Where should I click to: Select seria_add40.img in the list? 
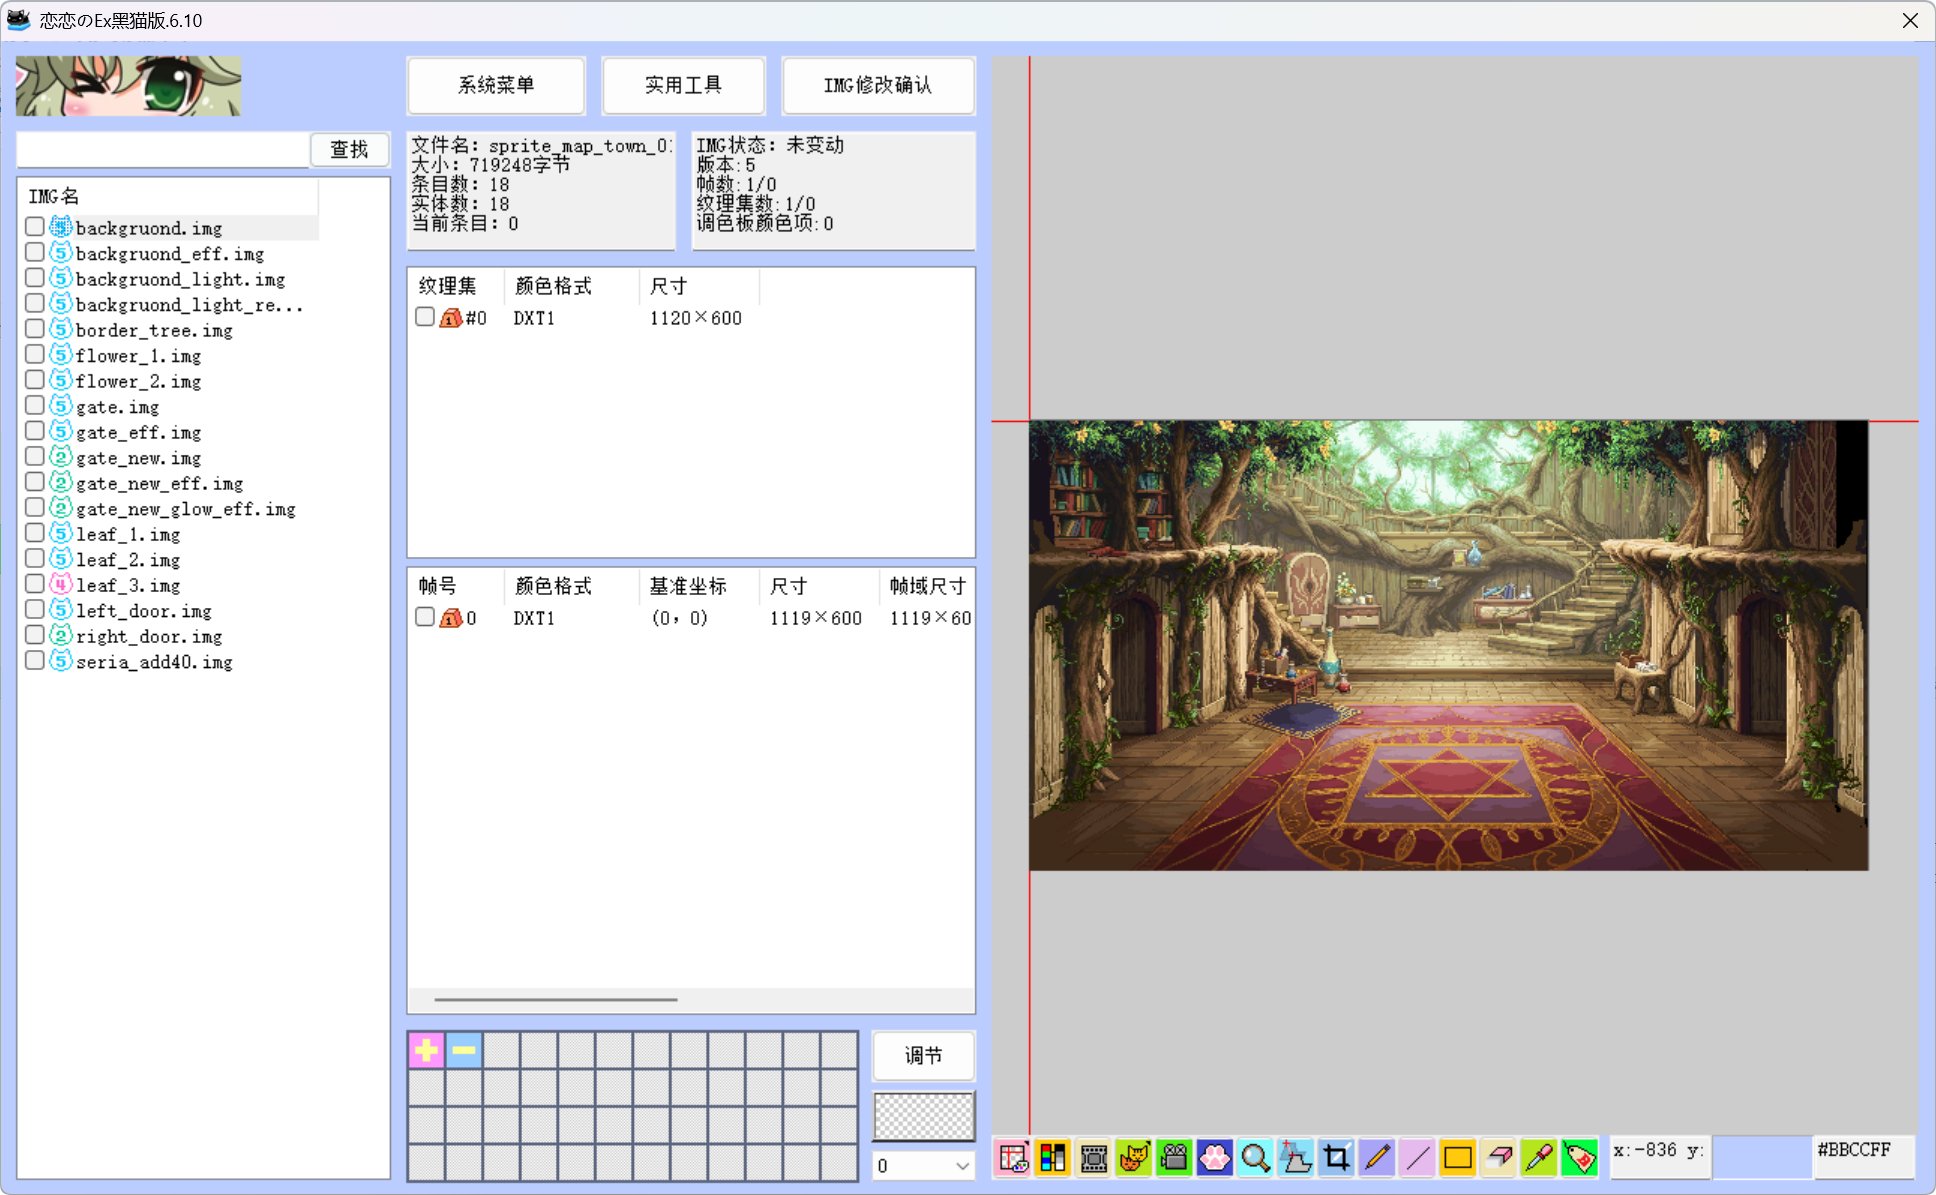154,662
